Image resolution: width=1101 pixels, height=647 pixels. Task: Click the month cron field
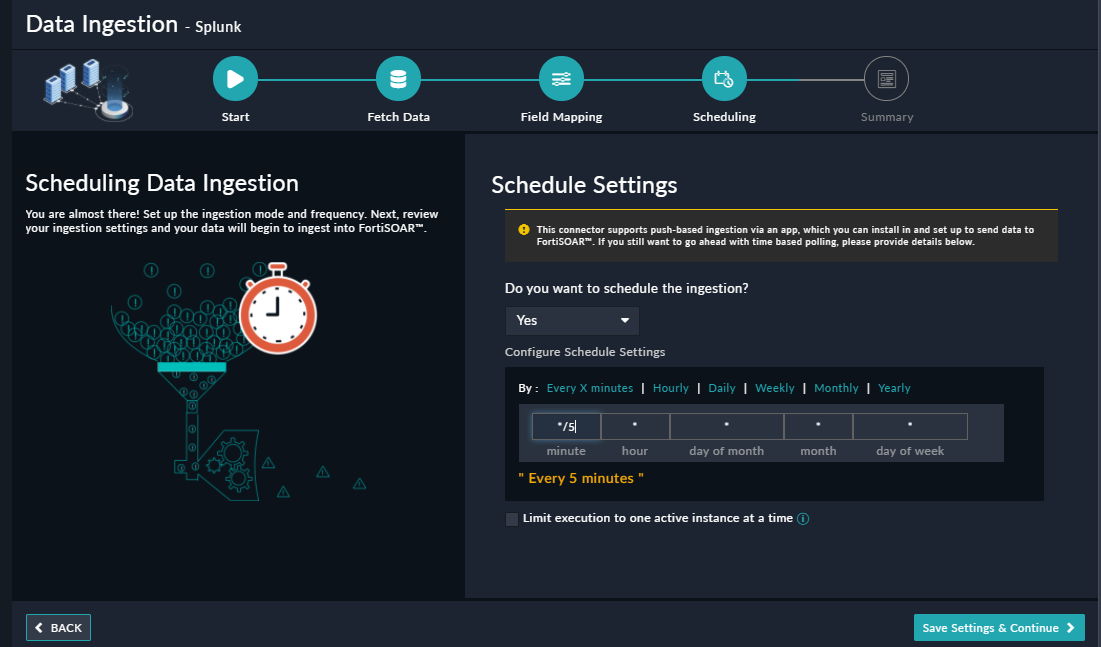(x=818, y=426)
